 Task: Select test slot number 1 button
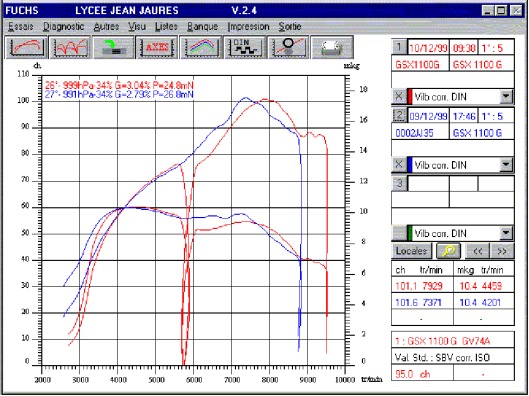coord(399,47)
